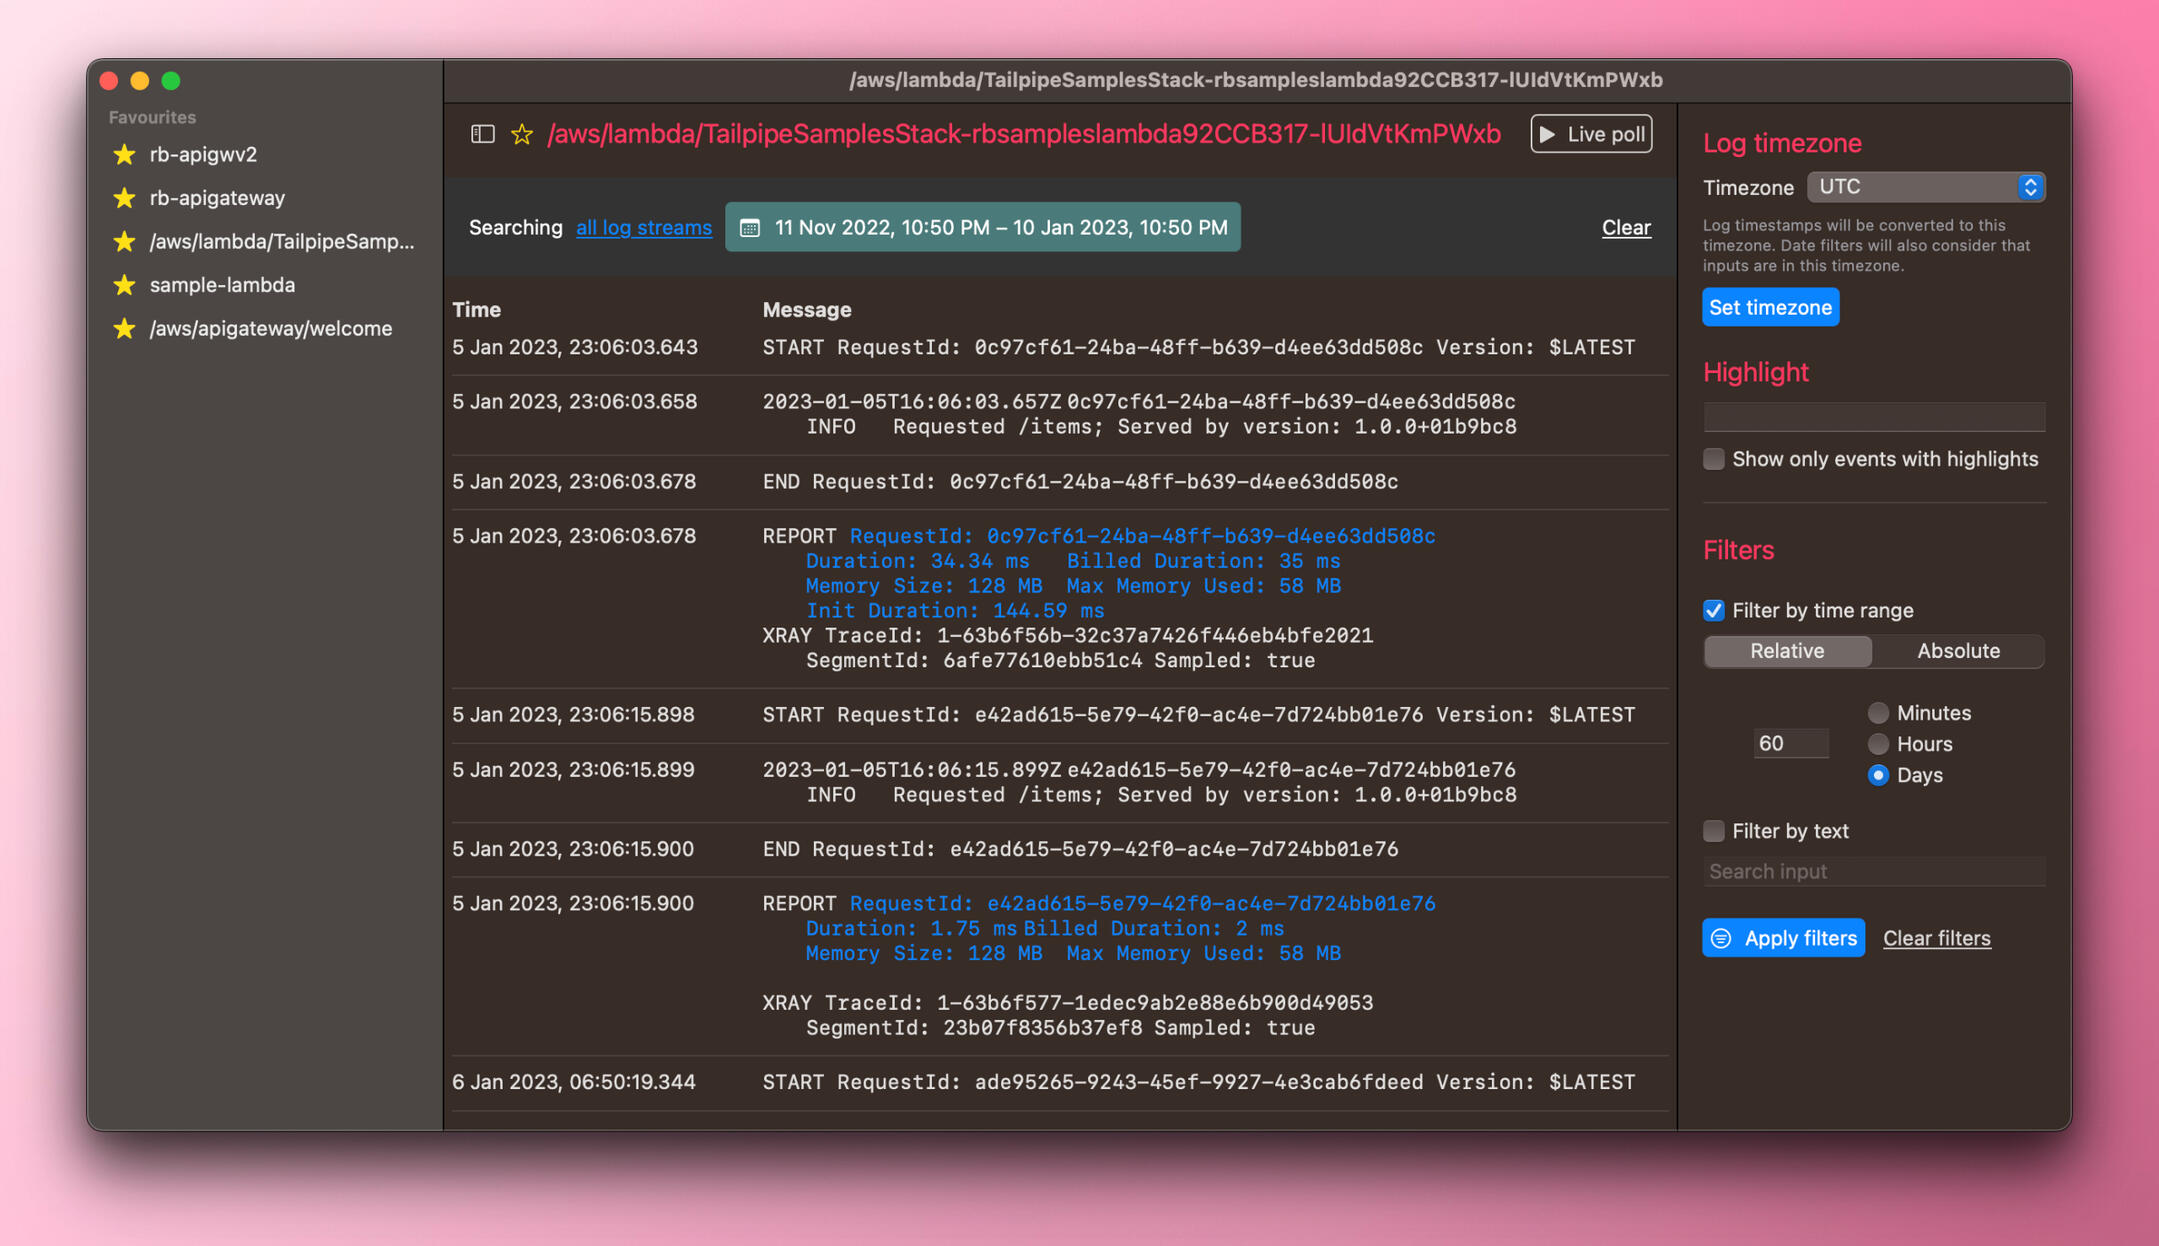Viewport: 2159px width, 1246px height.
Task: Enable the Filter by text checkbox
Action: pyautogui.click(x=1714, y=831)
